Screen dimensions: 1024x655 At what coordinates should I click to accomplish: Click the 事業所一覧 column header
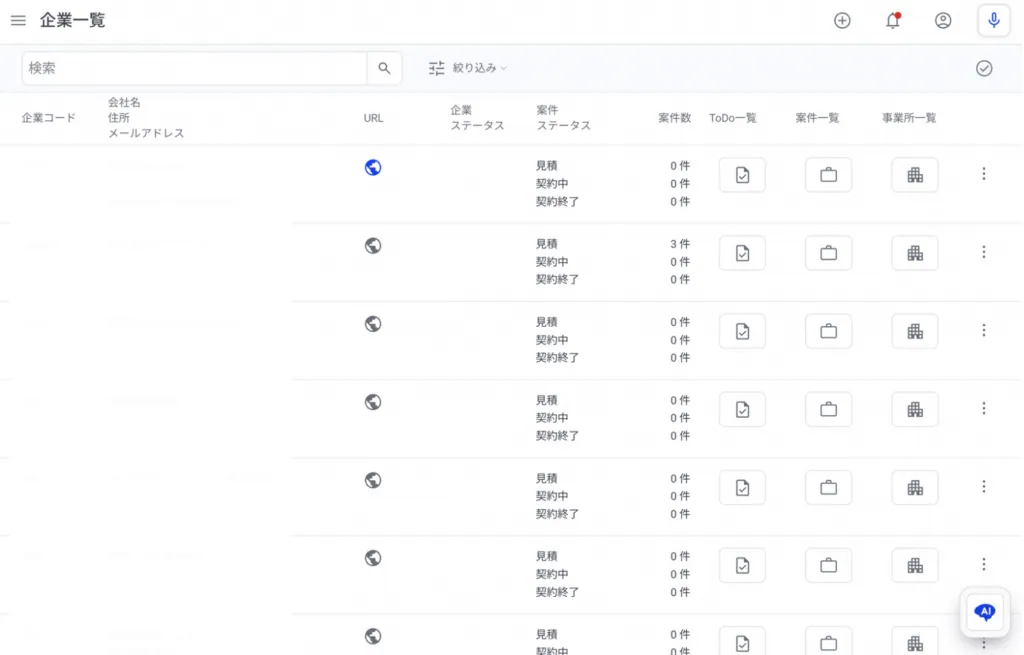pos(909,118)
